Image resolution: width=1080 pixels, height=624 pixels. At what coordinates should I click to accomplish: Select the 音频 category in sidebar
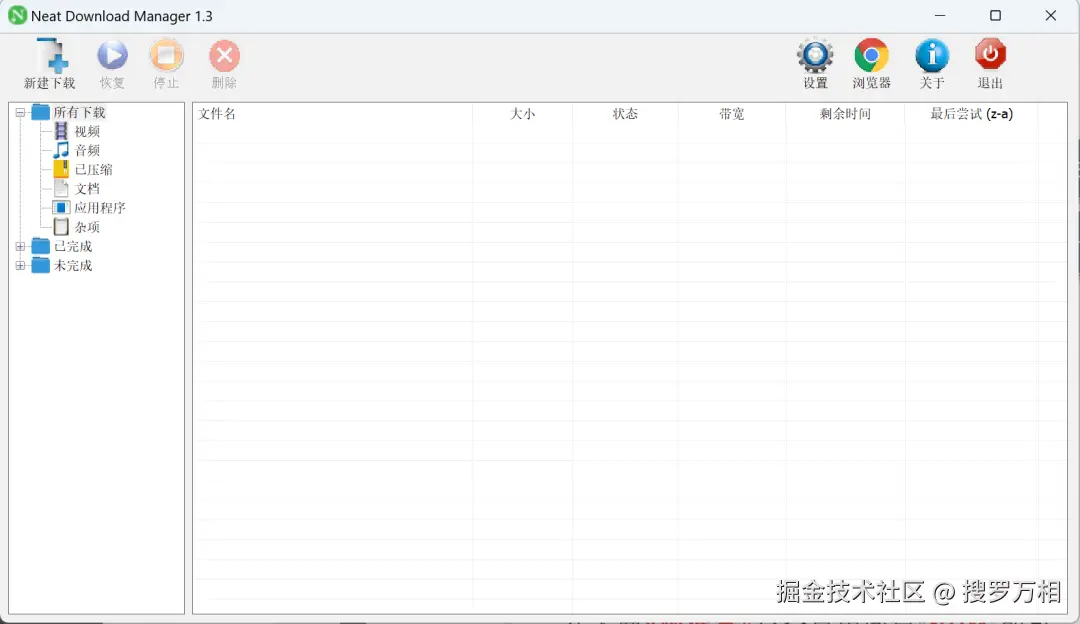tap(85, 150)
